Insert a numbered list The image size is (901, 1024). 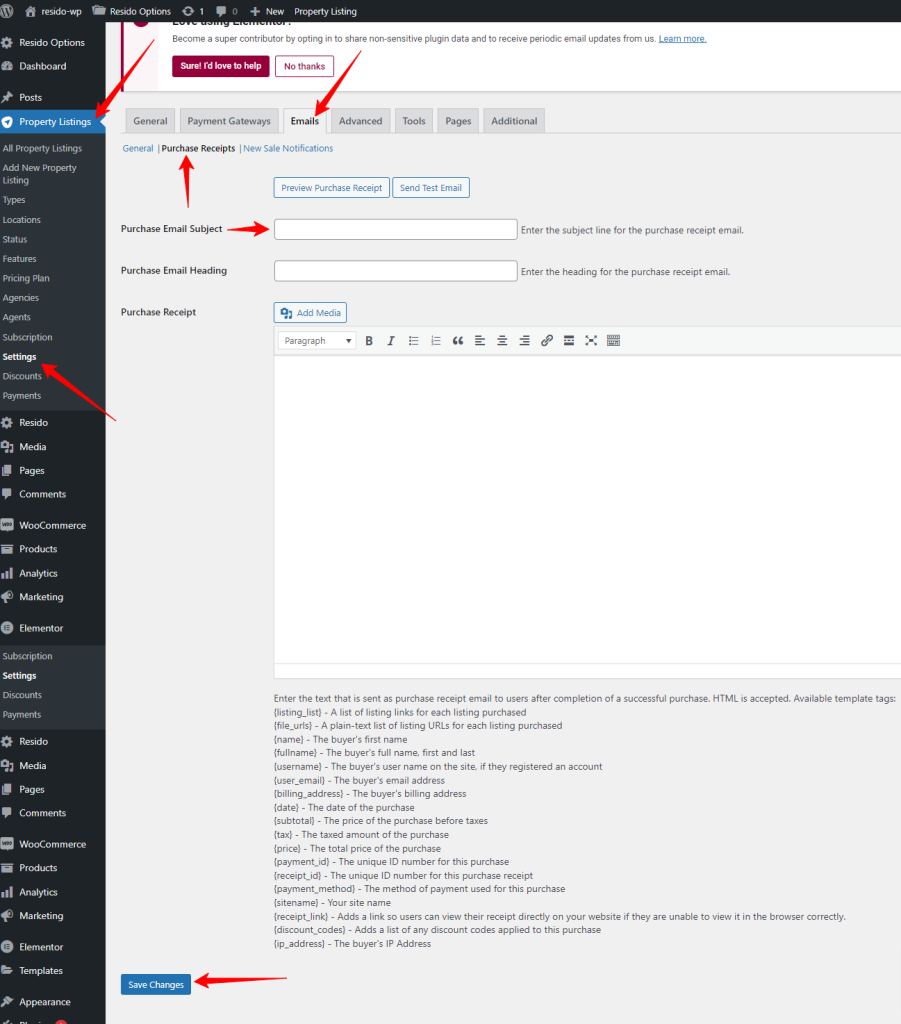click(435, 340)
